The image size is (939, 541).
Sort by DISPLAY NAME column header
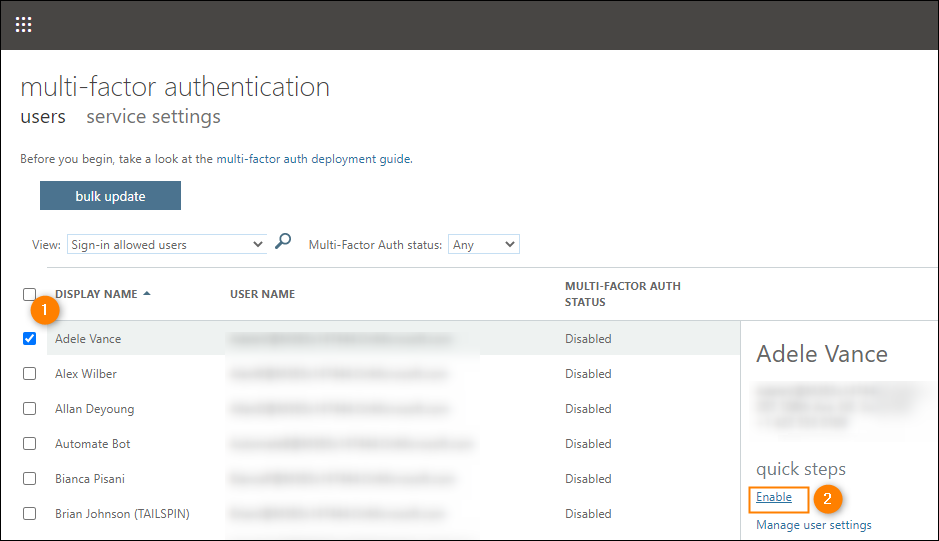point(96,294)
